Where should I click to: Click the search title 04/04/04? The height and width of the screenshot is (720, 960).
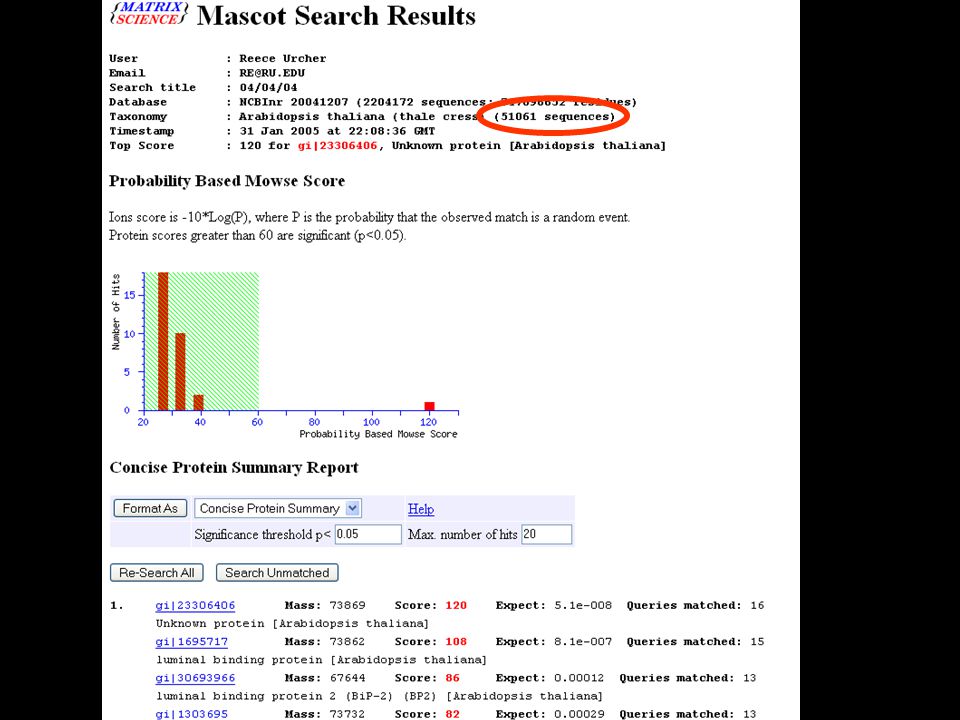pos(268,88)
